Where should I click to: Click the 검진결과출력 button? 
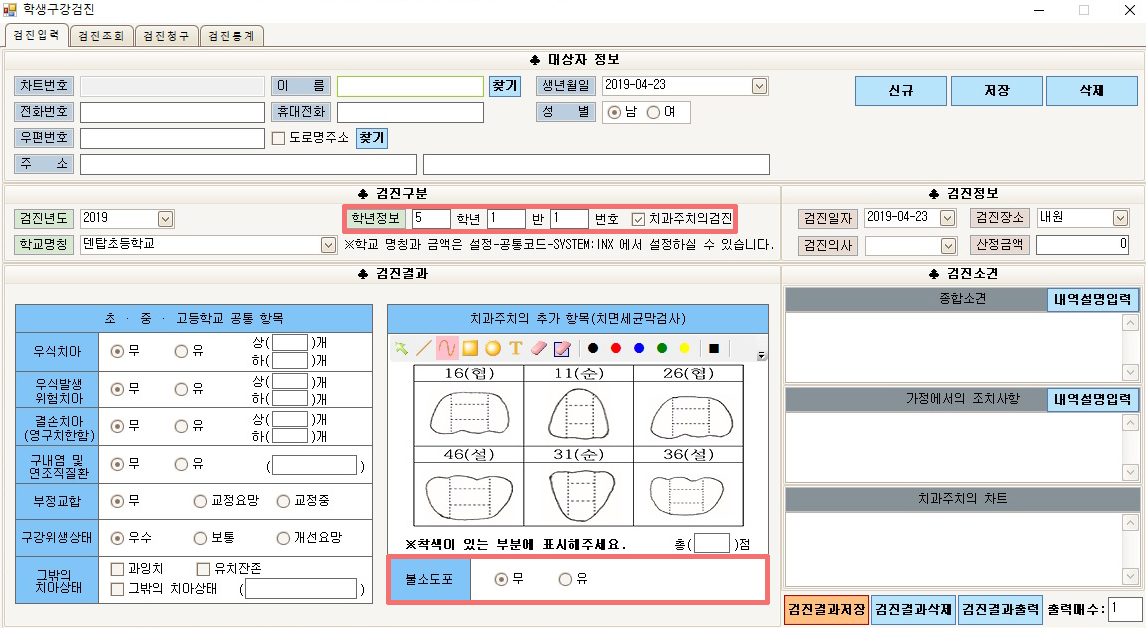click(x=1000, y=609)
